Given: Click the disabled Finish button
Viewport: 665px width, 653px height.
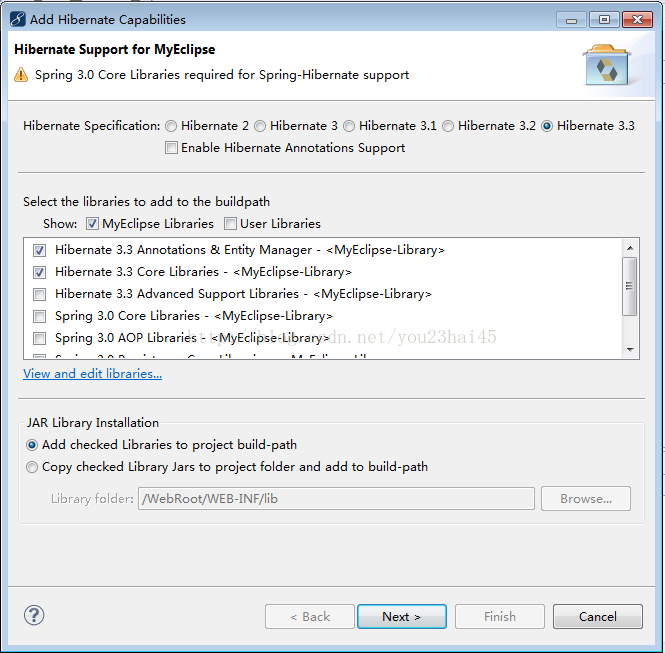Looking at the screenshot, I should coord(500,617).
